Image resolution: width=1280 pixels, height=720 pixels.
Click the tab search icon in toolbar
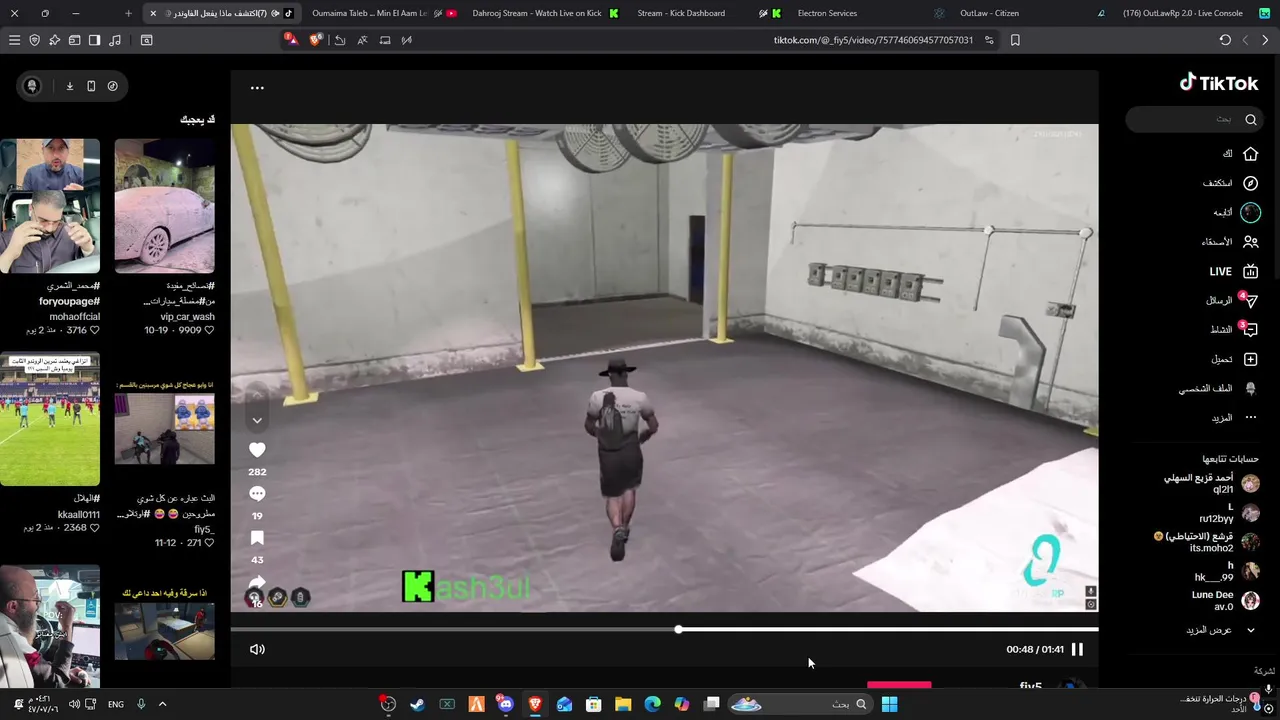pos(147,40)
